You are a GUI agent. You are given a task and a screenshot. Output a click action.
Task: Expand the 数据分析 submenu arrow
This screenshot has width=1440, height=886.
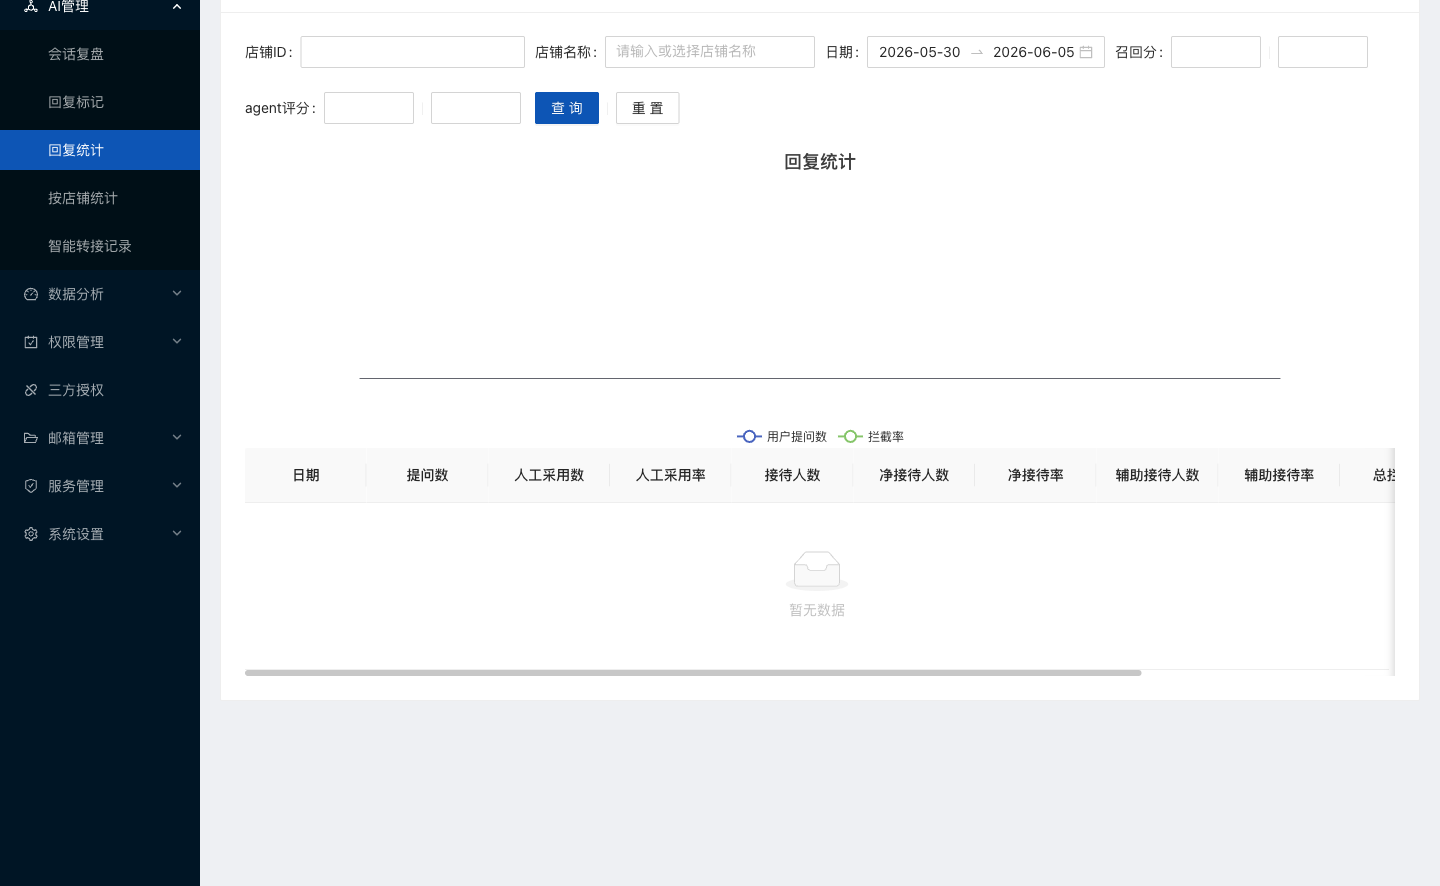tap(177, 294)
